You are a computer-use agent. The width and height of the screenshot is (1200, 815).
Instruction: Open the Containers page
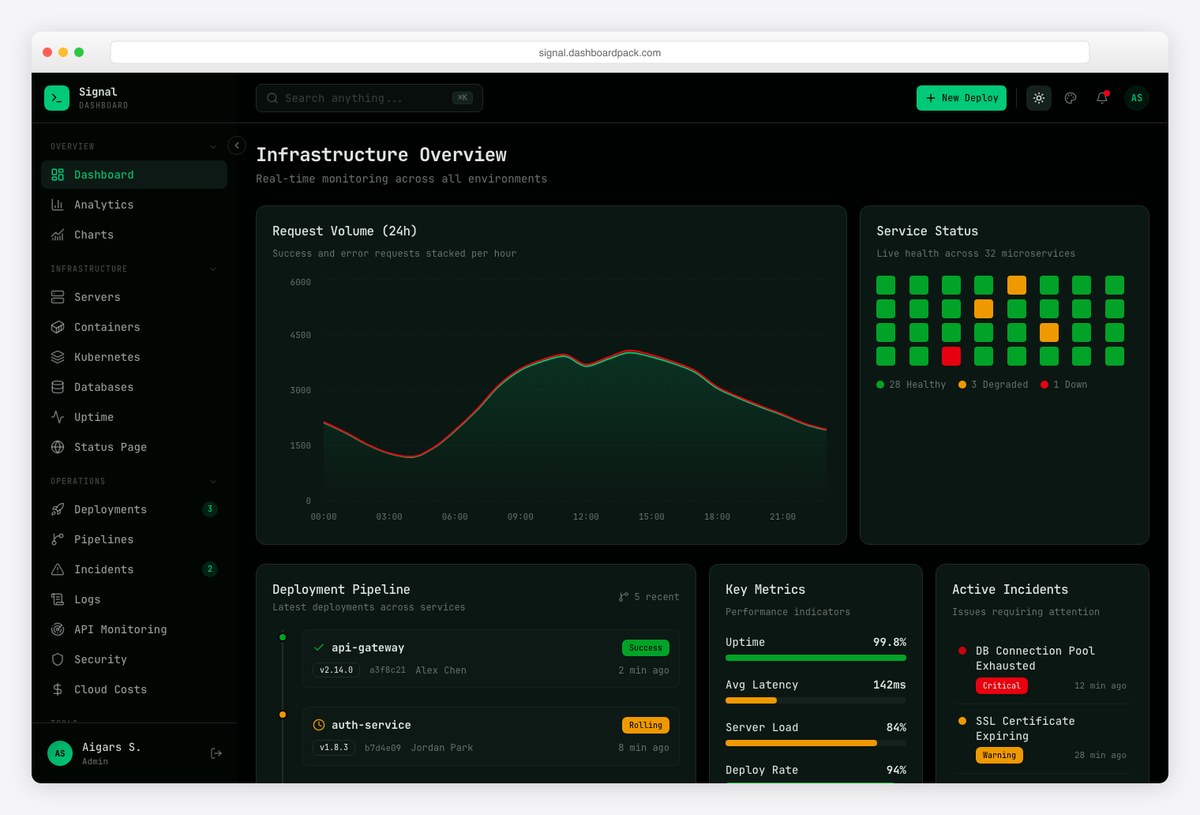click(134, 327)
